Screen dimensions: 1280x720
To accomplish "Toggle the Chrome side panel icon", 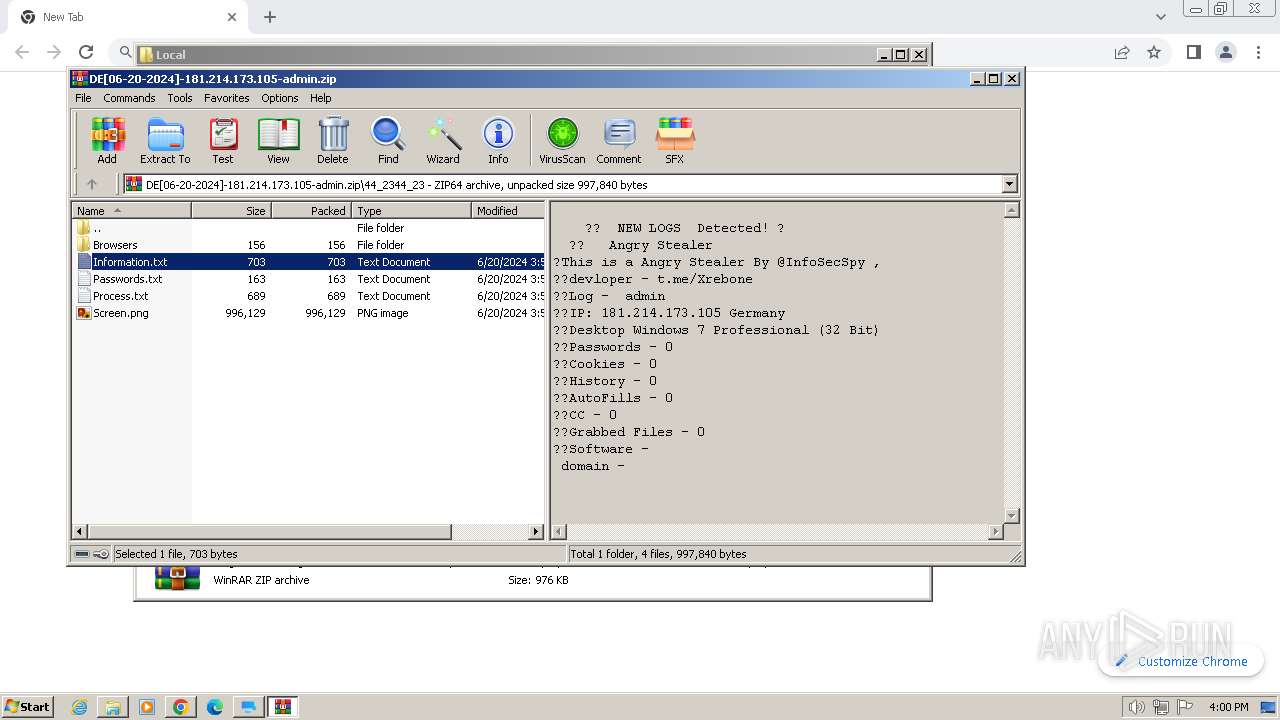I will [x=1193, y=52].
